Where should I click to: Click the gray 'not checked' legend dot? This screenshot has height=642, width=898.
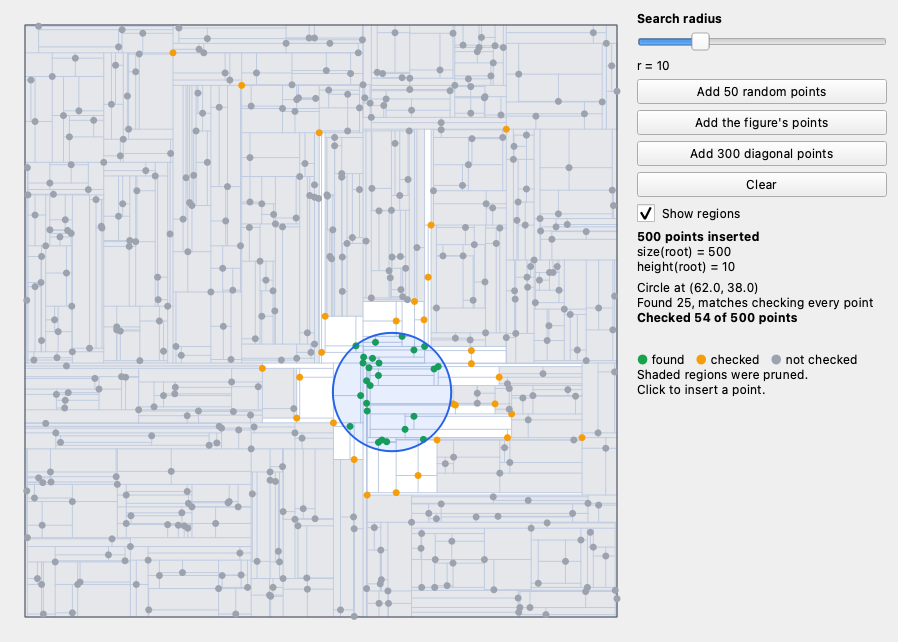776,360
